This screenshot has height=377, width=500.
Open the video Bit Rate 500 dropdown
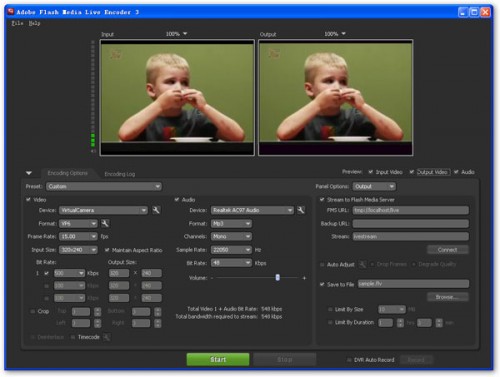point(69,273)
